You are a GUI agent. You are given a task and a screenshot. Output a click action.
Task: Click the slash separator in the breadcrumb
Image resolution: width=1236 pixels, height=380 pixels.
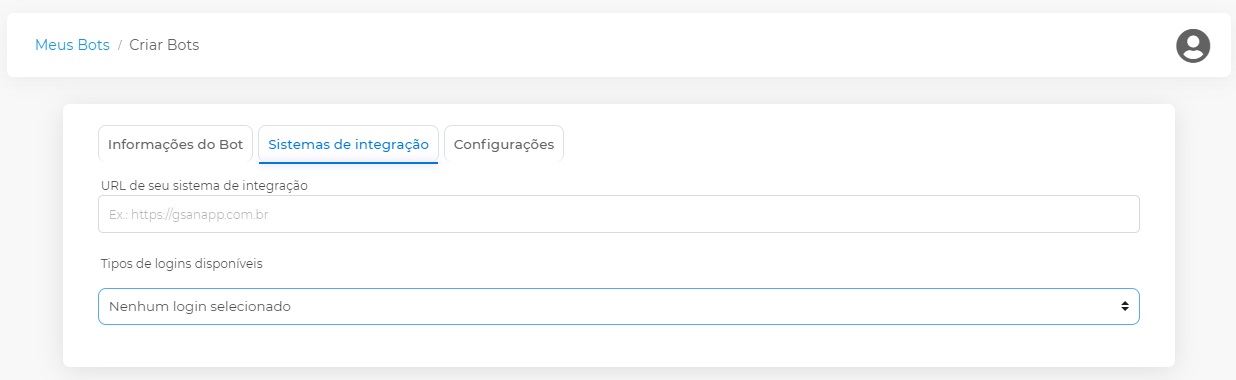click(120, 45)
